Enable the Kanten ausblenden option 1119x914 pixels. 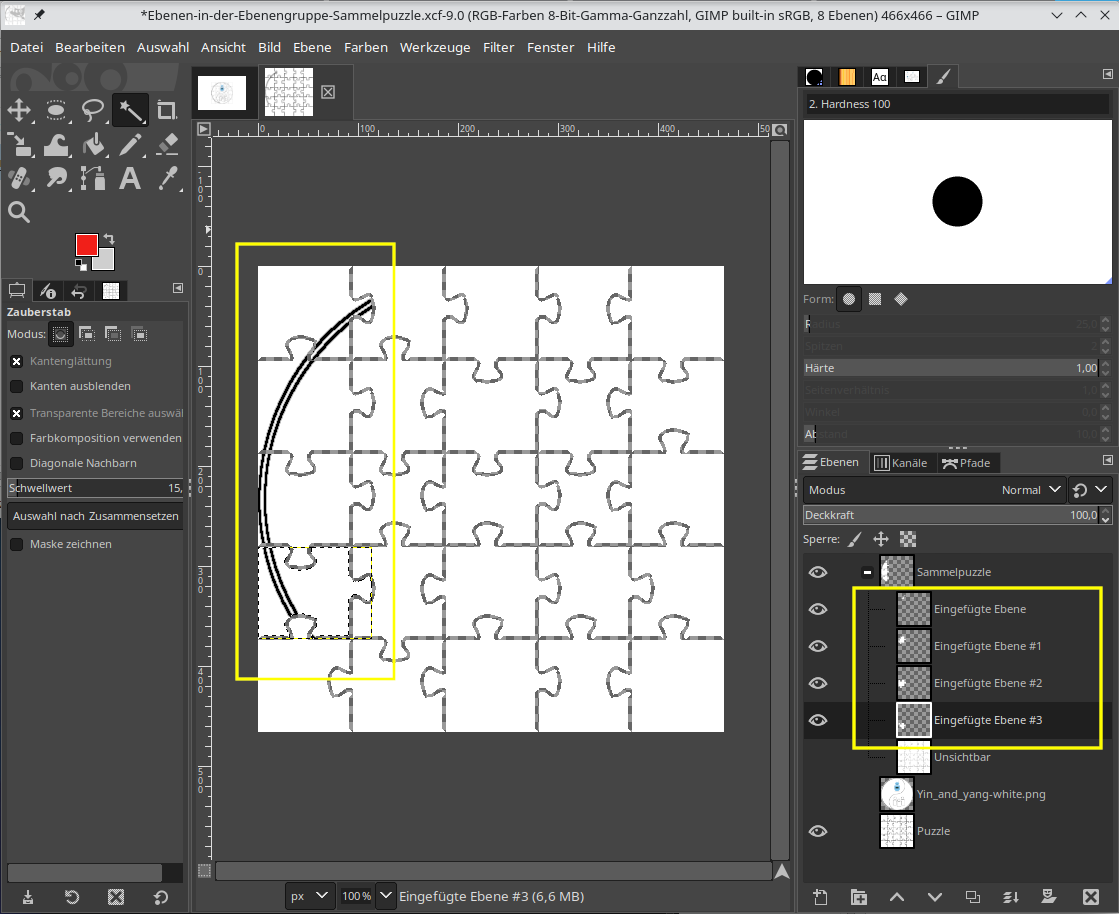(x=17, y=386)
